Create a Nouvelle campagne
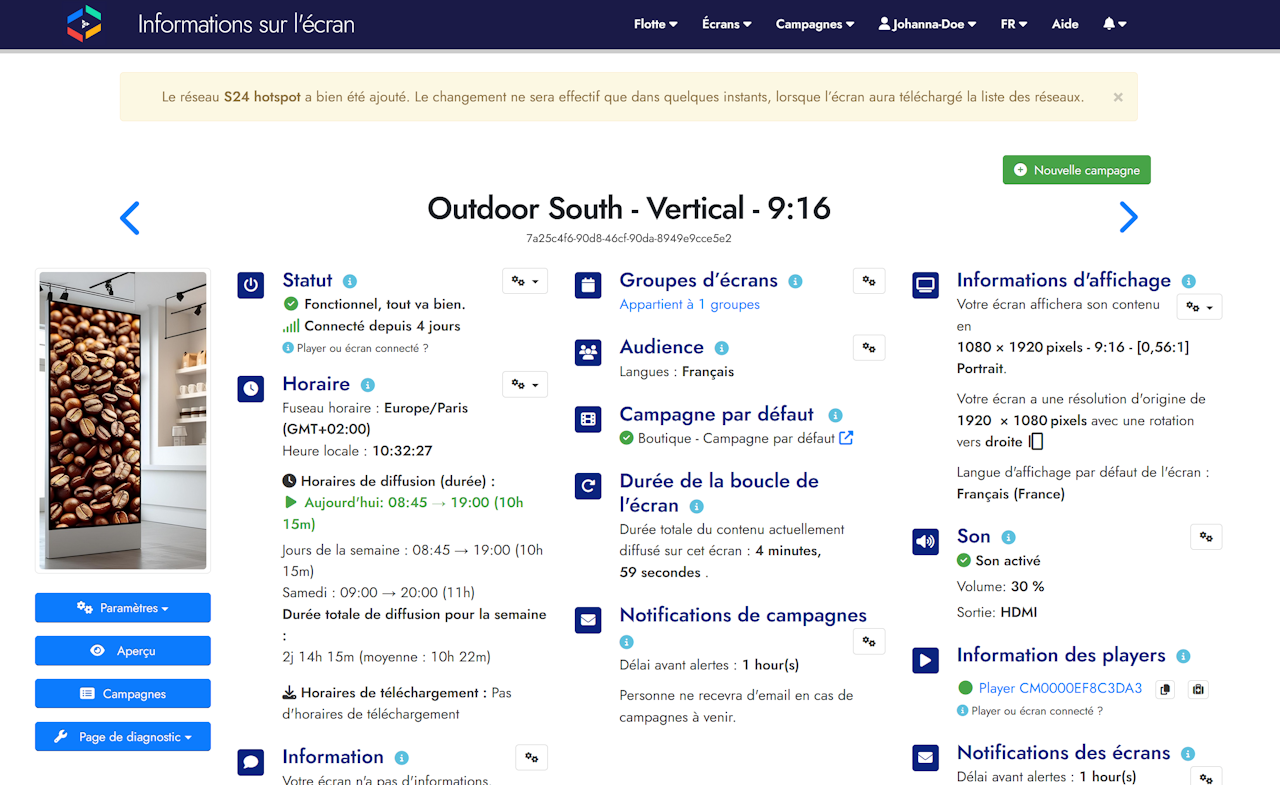 [1077, 170]
